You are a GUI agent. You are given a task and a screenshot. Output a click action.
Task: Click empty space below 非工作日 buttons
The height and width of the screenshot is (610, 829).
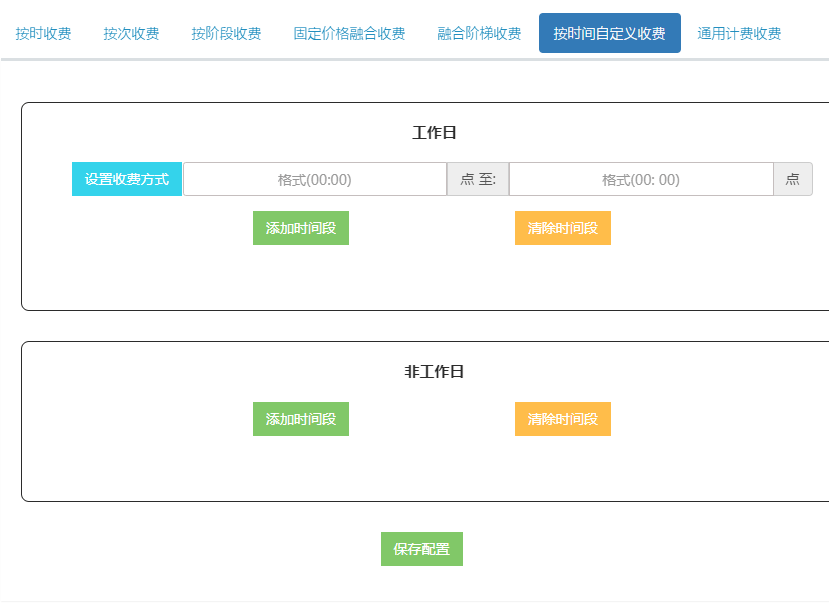click(x=430, y=470)
